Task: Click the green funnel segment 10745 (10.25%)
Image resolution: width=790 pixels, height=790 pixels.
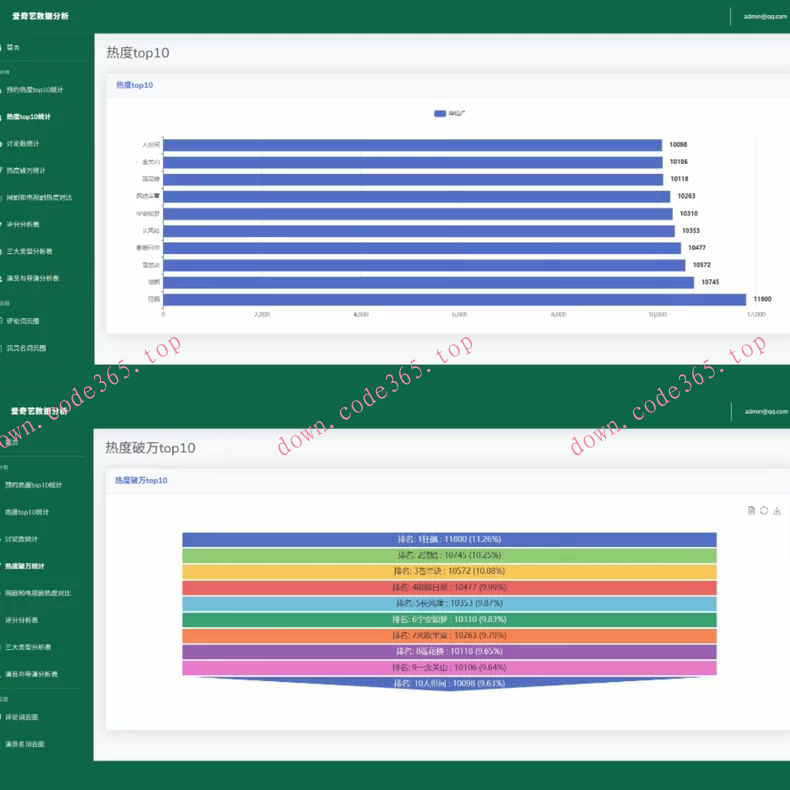Action: point(449,556)
